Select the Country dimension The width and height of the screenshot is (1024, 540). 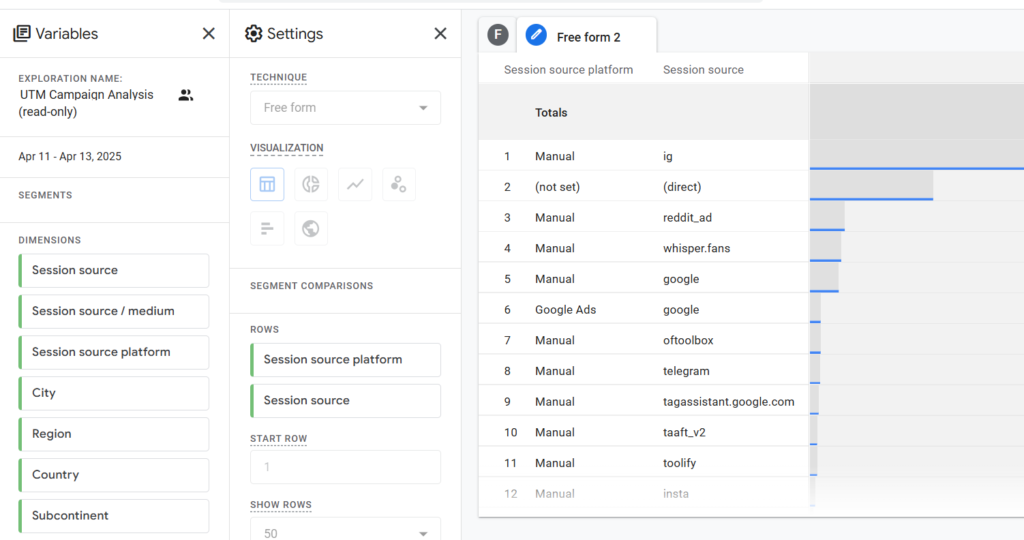(114, 475)
